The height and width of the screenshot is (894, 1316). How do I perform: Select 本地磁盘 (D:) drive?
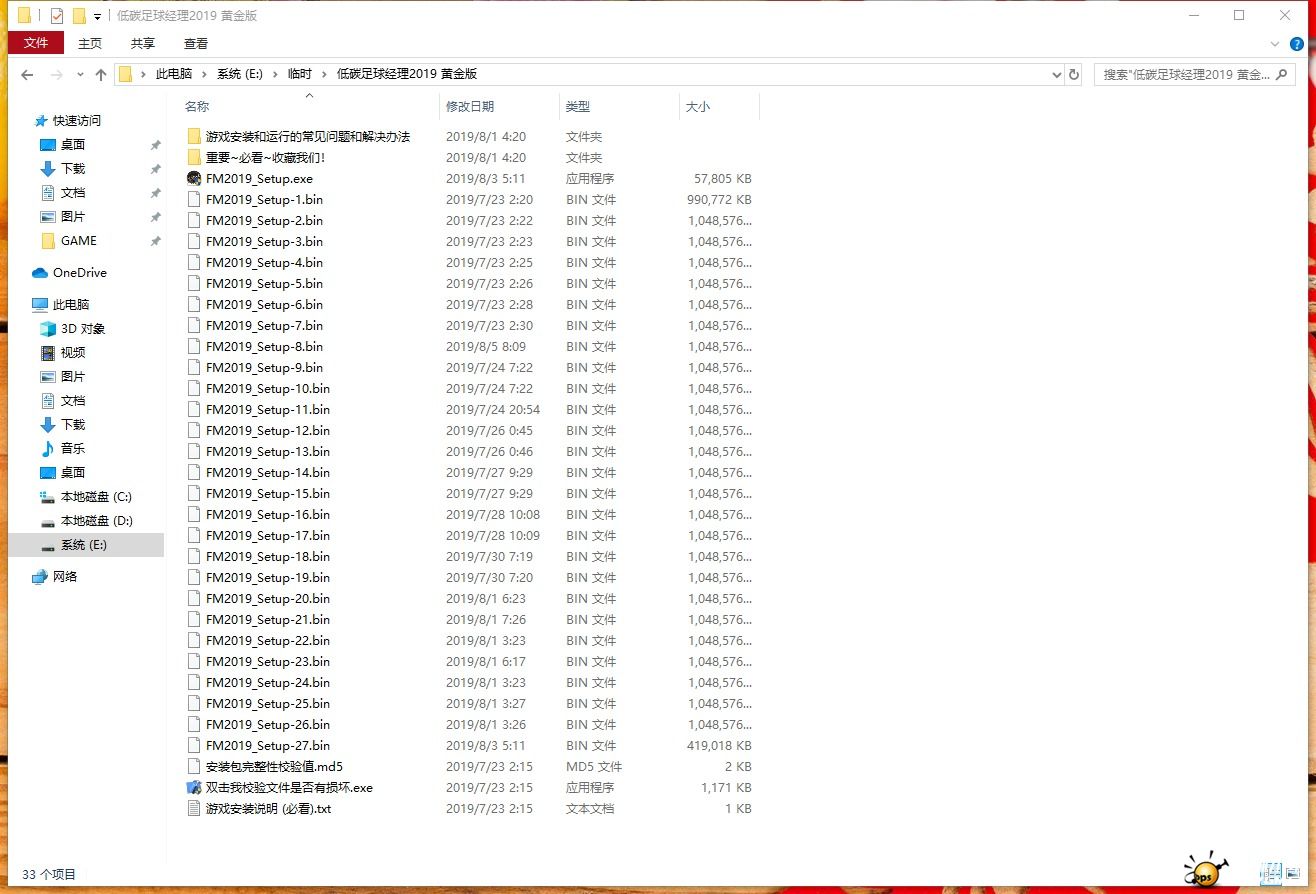(x=95, y=520)
